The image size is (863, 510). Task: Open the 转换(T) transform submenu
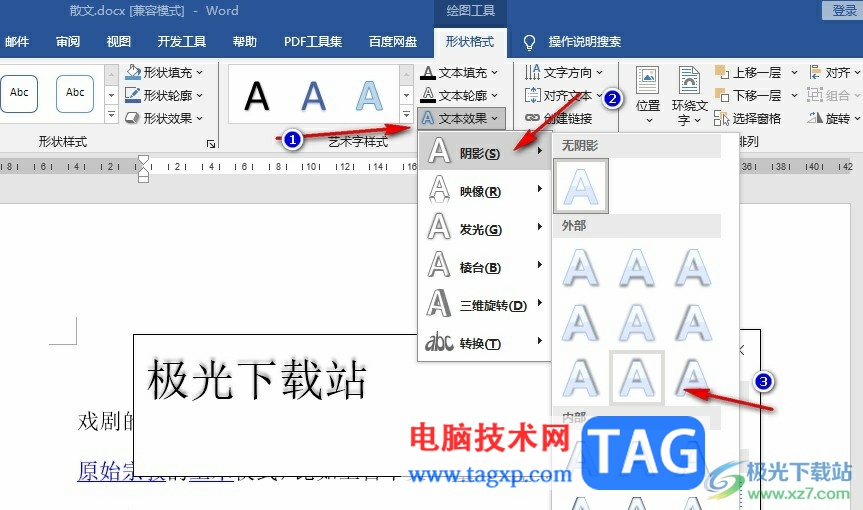(x=484, y=341)
